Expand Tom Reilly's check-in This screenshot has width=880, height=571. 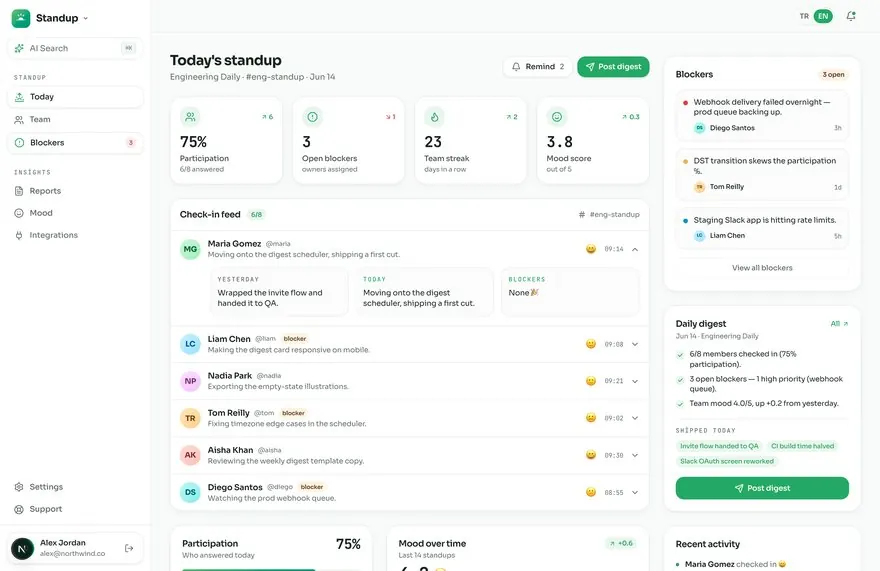tap(635, 418)
